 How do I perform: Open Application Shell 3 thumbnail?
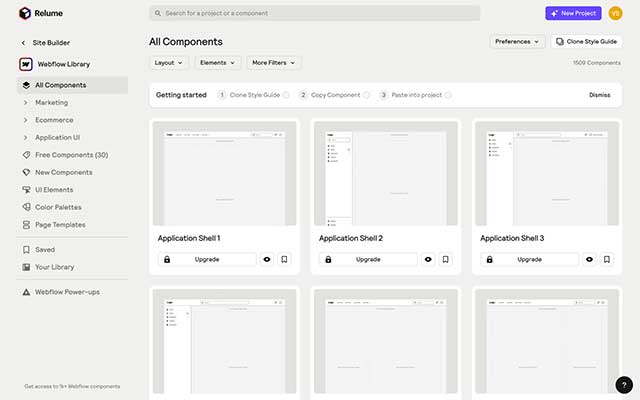547,173
